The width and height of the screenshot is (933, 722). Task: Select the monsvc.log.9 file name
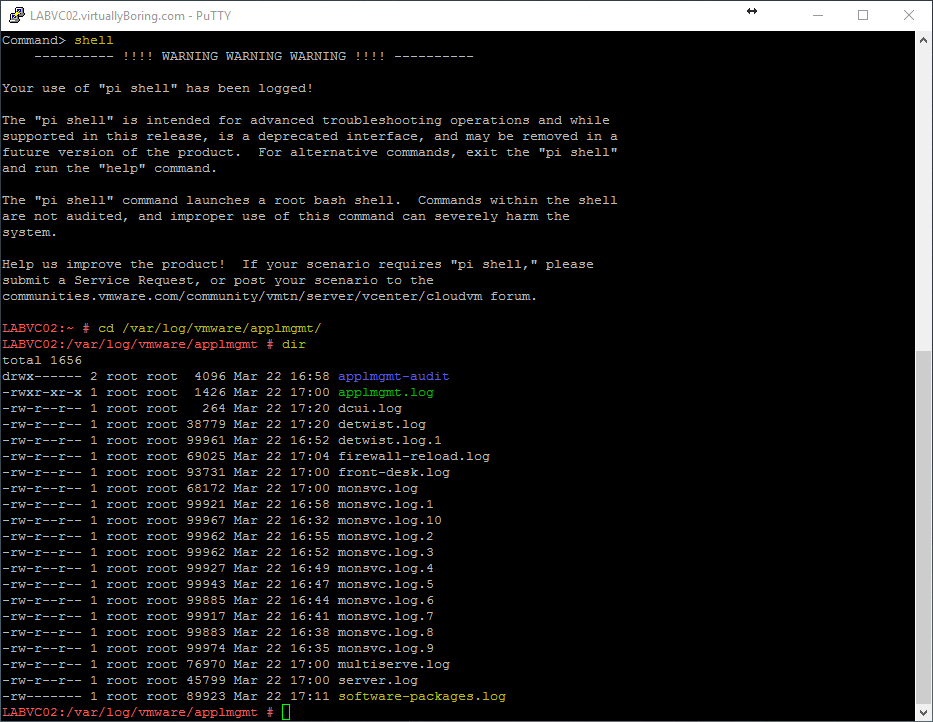(386, 649)
